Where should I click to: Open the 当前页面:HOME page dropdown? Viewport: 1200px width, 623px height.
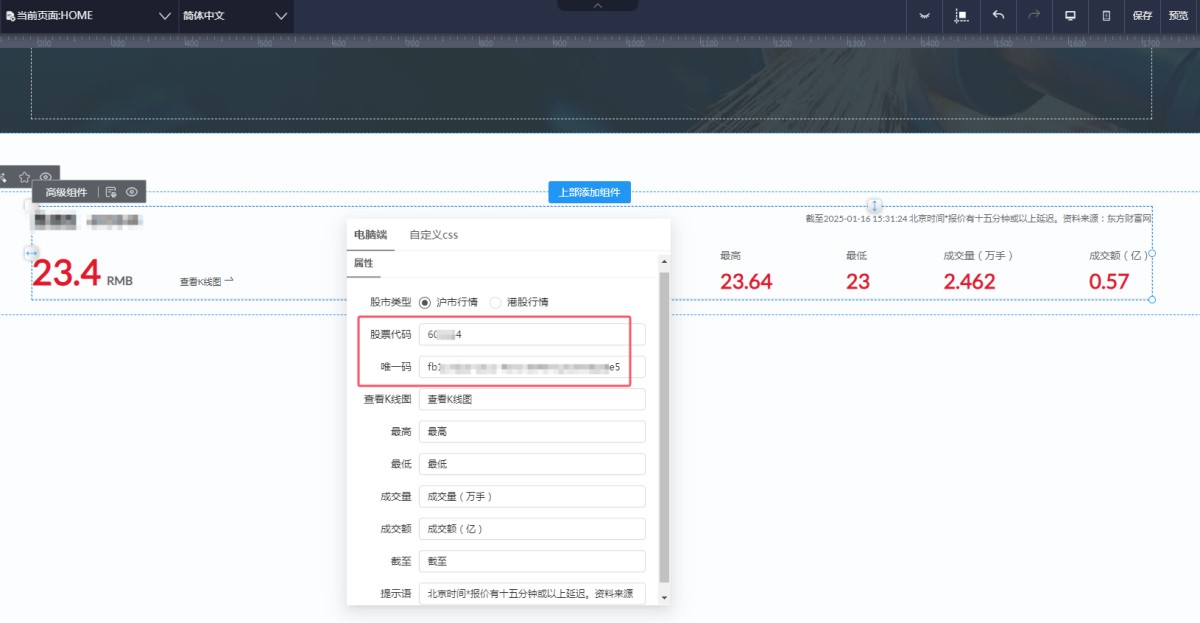coord(87,16)
